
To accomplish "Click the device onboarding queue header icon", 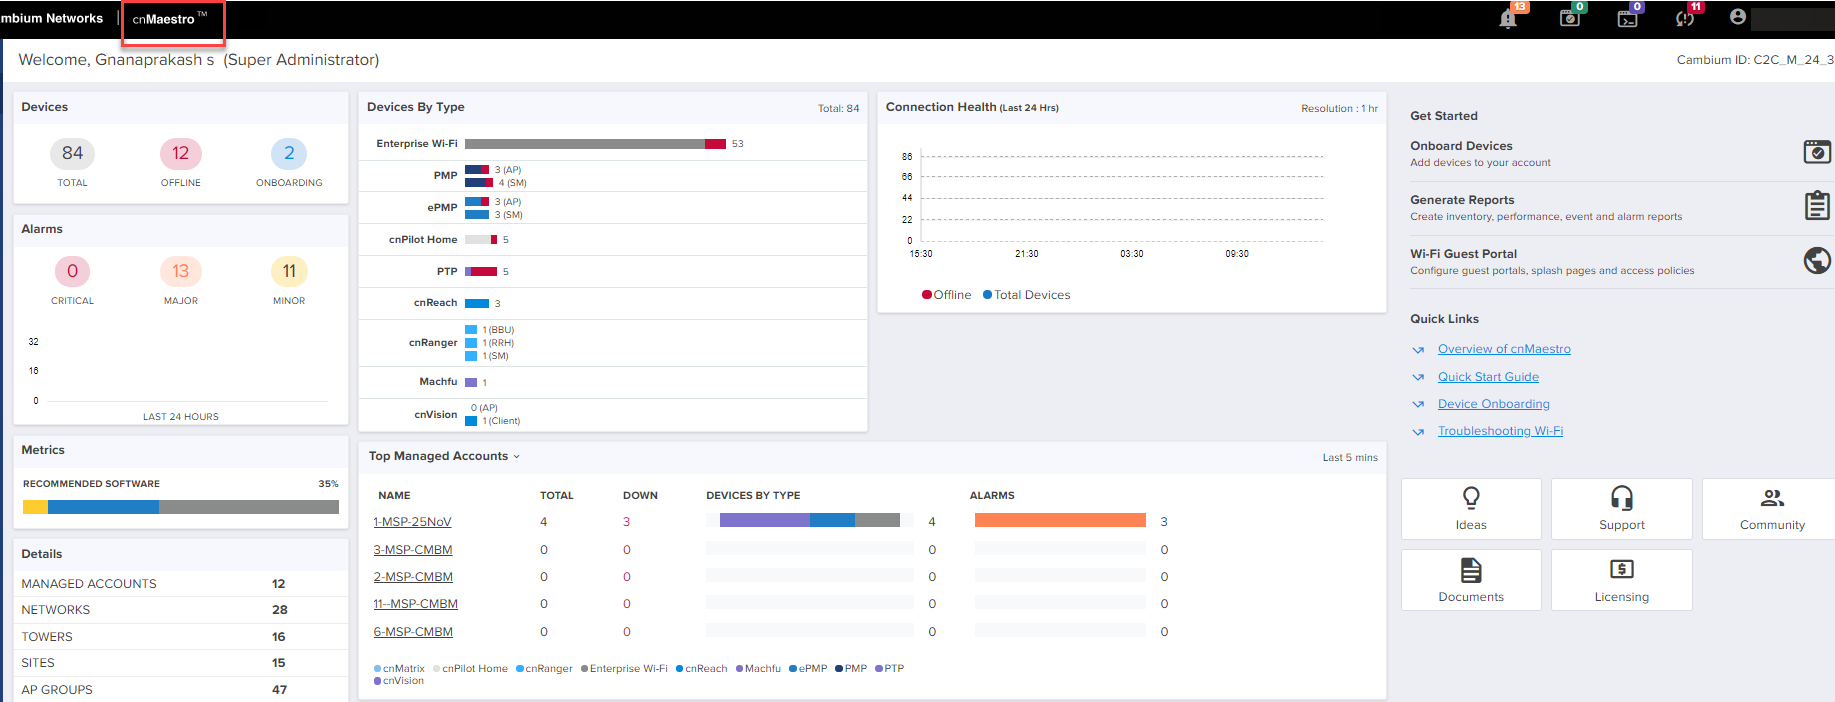I will pos(1569,18).
